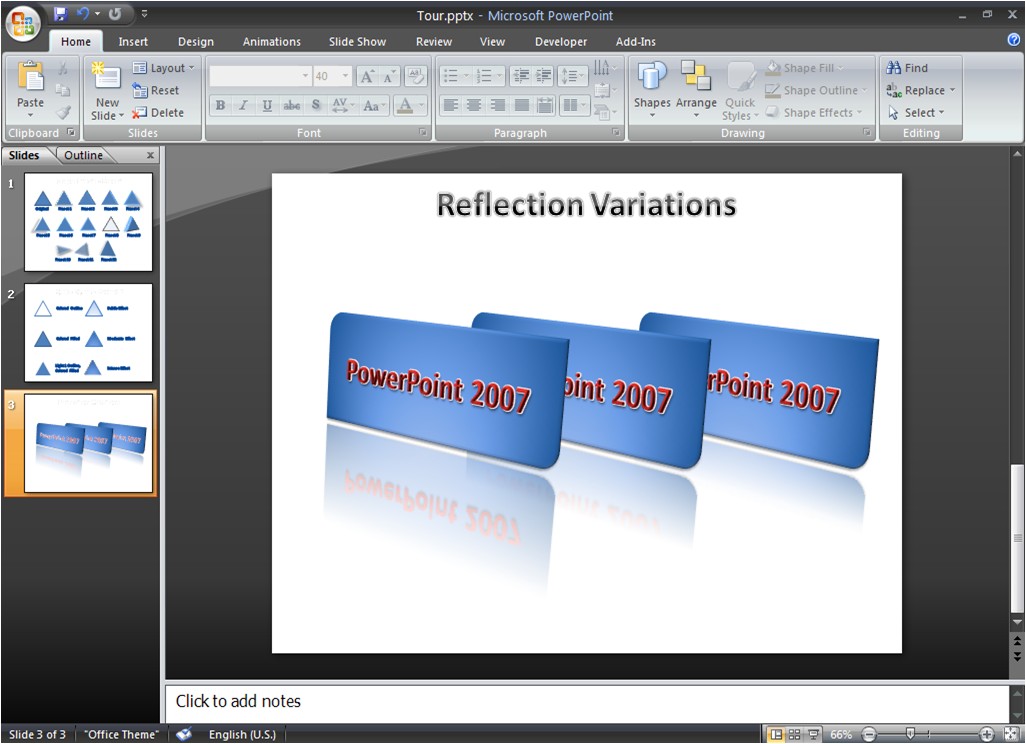The height and width of the screenshot is (744, 1026).
Task: Select slide 2 thumbnail
Action: (x=88, y=332)
